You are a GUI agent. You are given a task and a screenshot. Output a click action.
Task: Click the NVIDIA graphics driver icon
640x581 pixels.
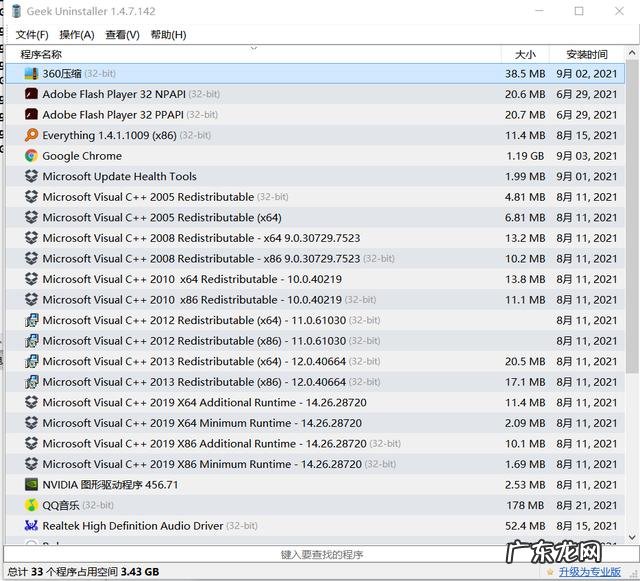point(32,485)
